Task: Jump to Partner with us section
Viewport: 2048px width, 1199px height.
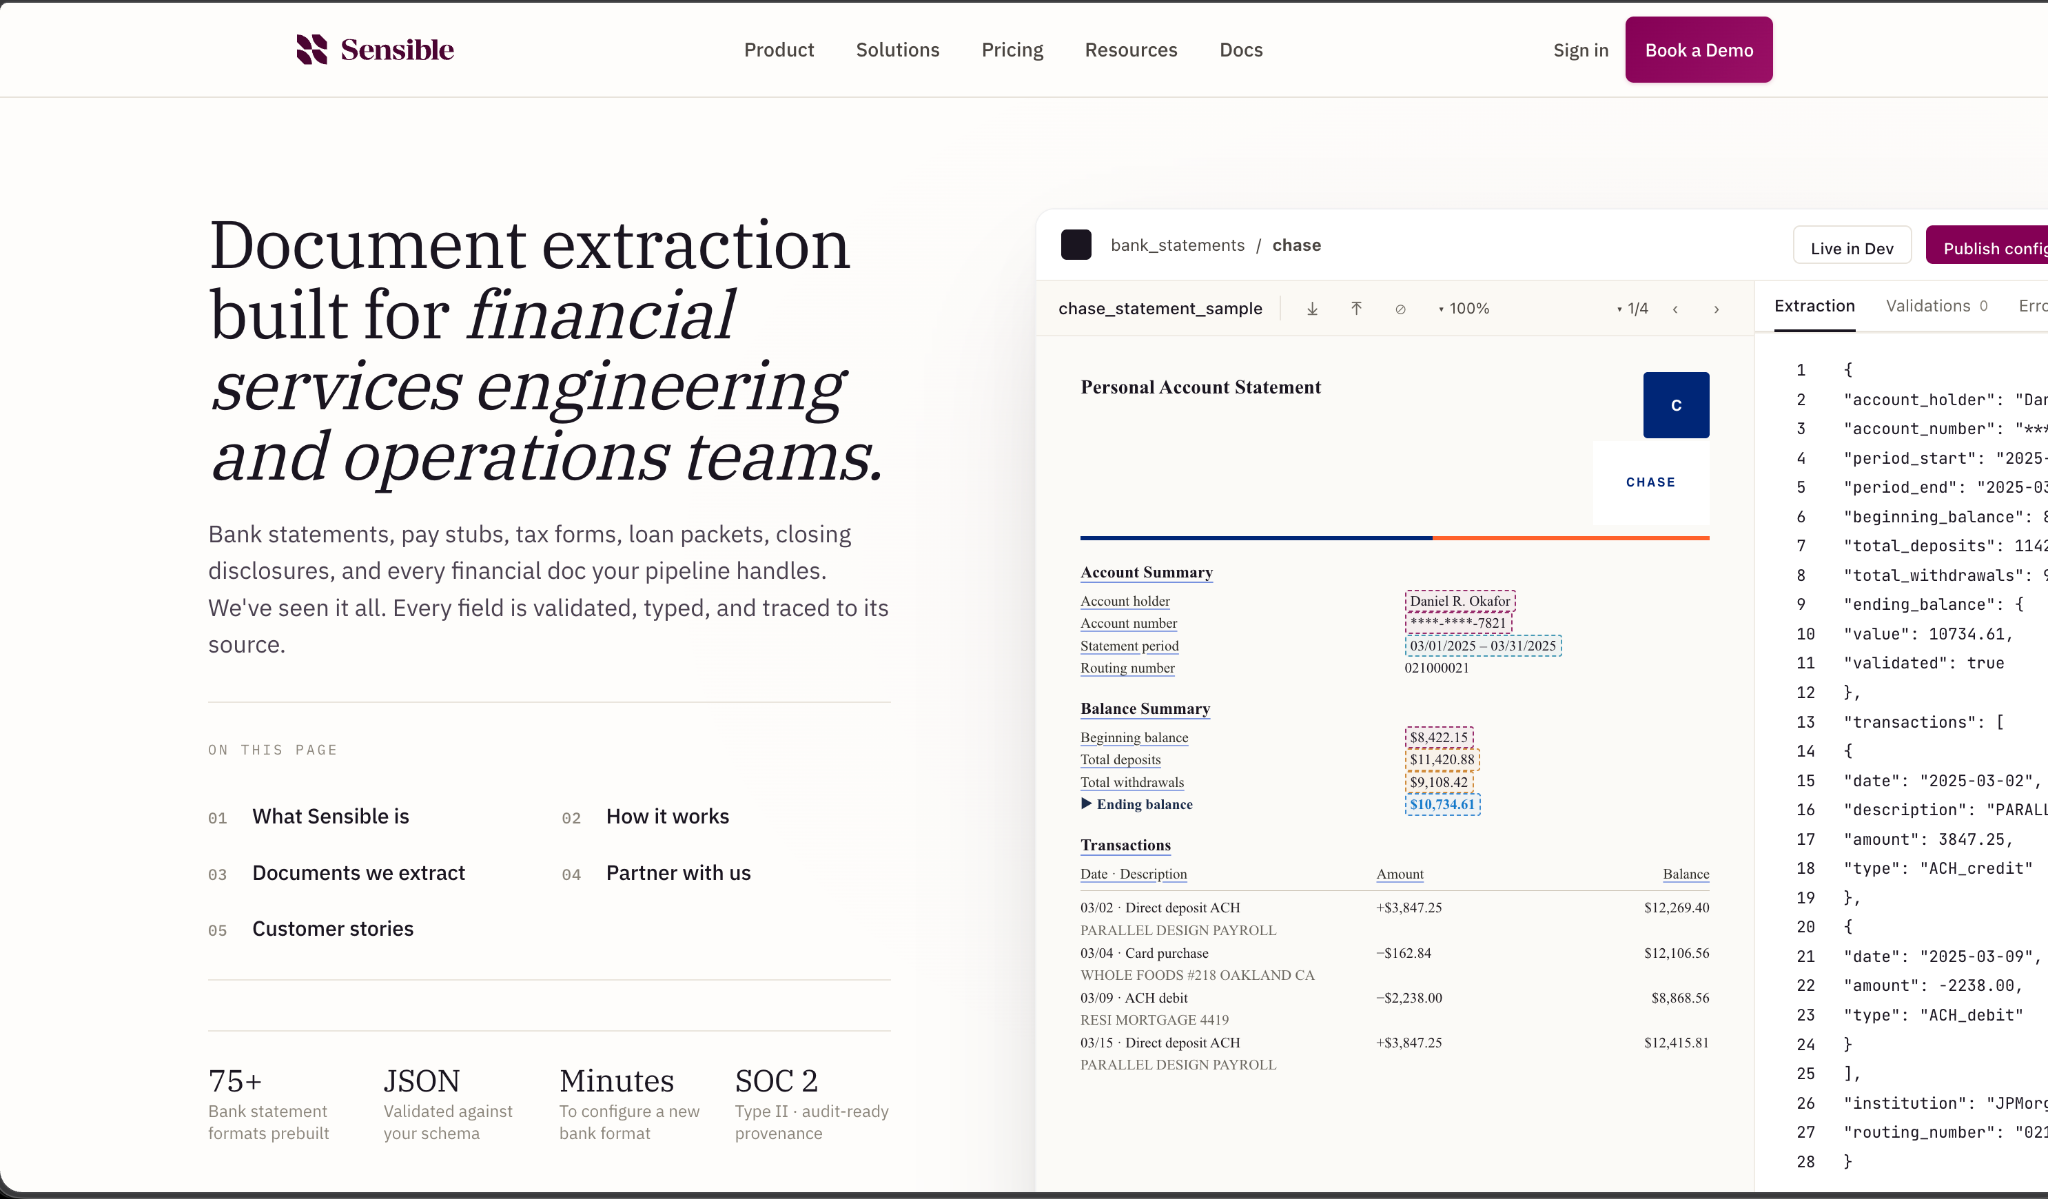Action: coord(678,873)
